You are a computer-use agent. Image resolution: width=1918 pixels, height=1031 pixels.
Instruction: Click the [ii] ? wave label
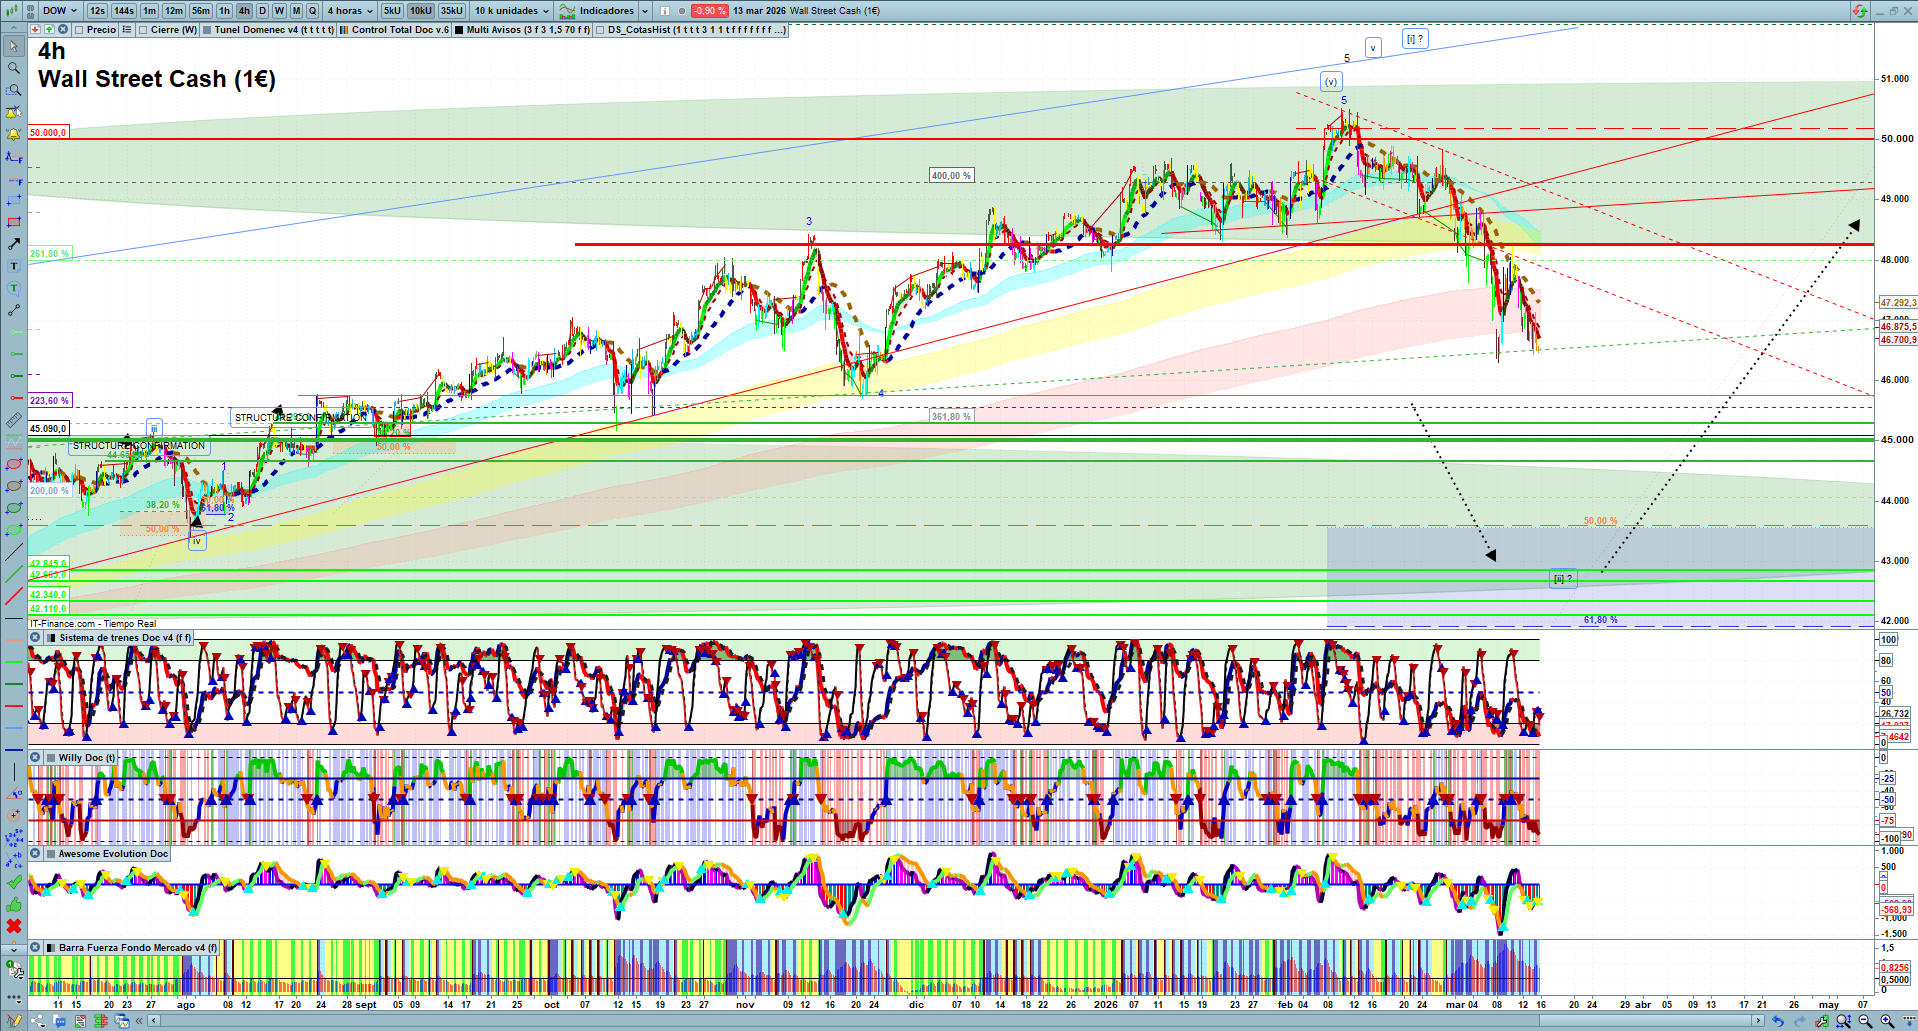point(1563,579)
